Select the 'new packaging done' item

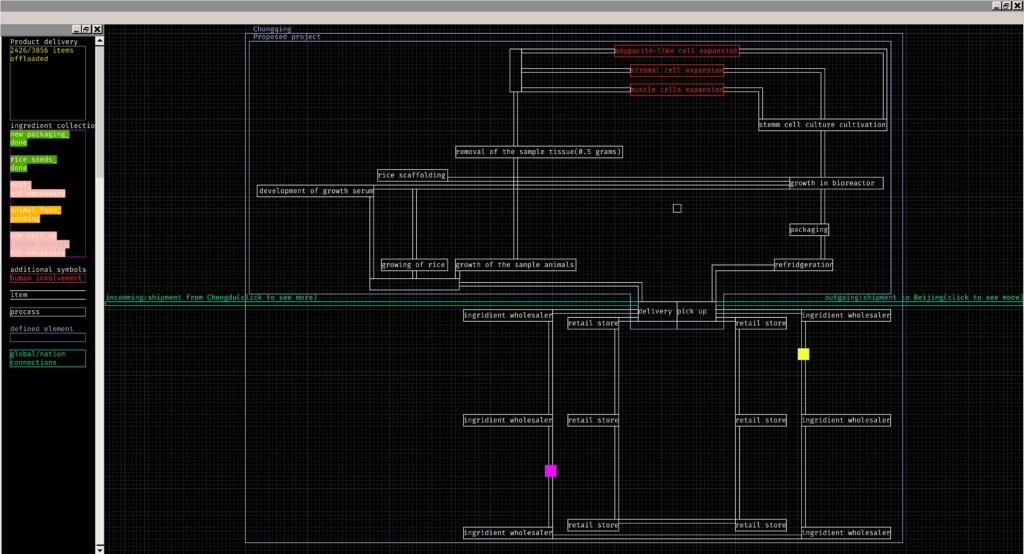pyautogui.click(x=39, y=138)
